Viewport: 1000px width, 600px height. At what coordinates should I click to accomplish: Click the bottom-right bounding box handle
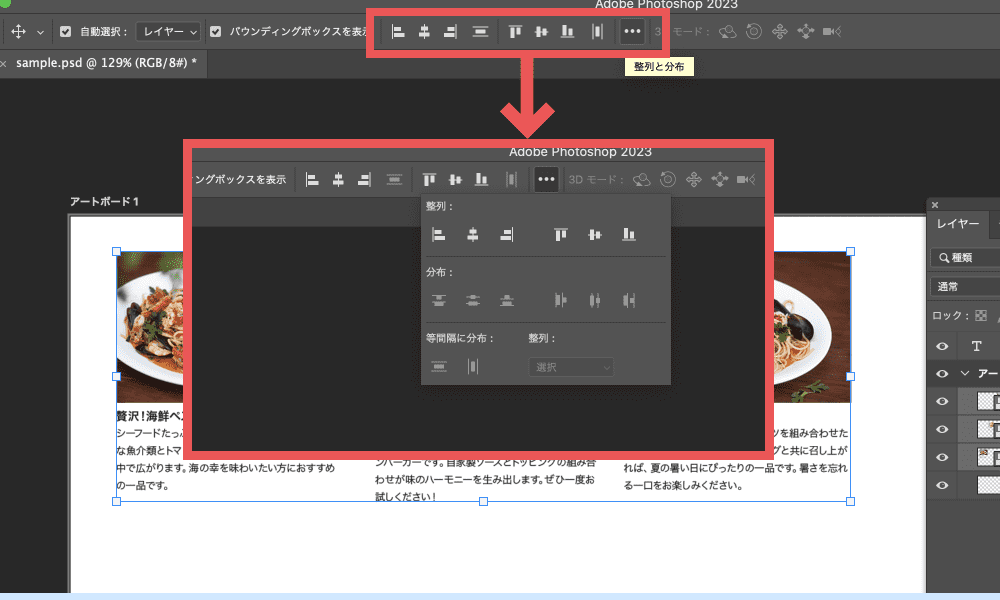coord(850,502)
